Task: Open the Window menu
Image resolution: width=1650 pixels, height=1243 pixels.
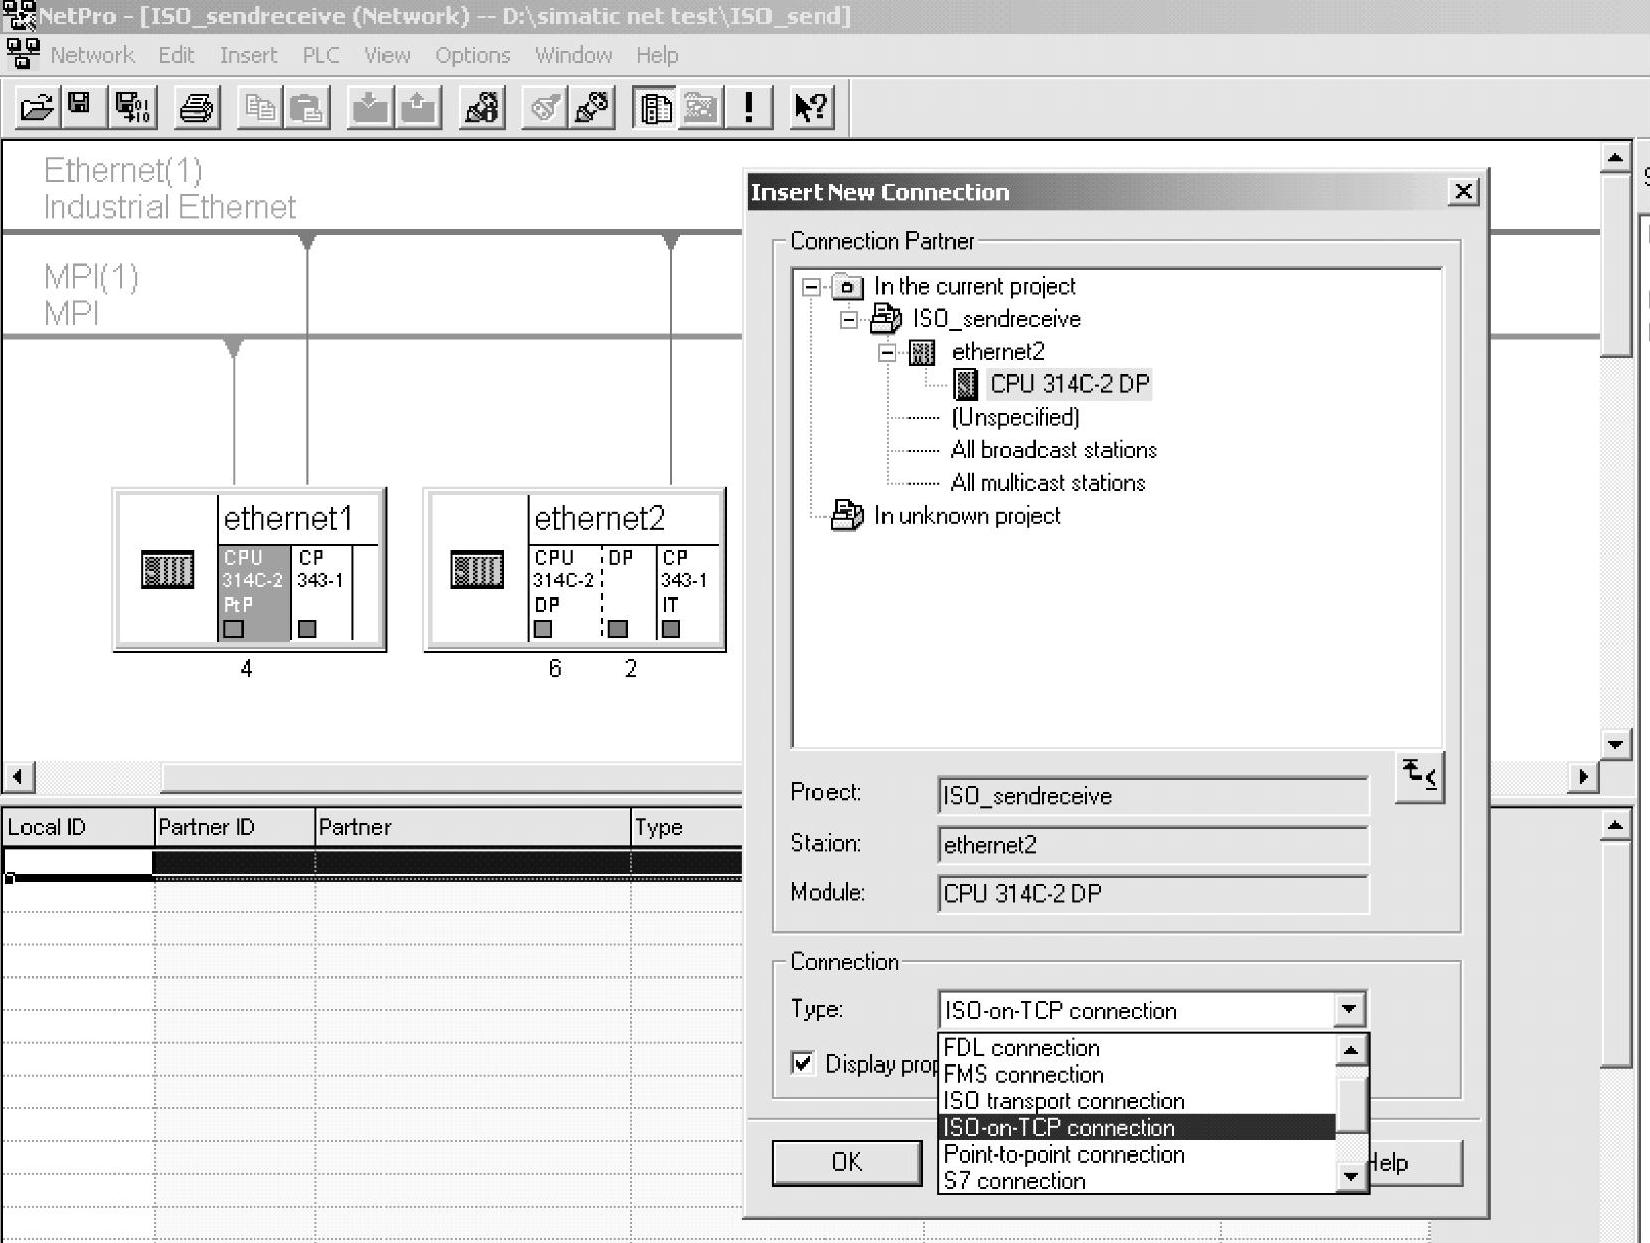Action: (573, 55)
